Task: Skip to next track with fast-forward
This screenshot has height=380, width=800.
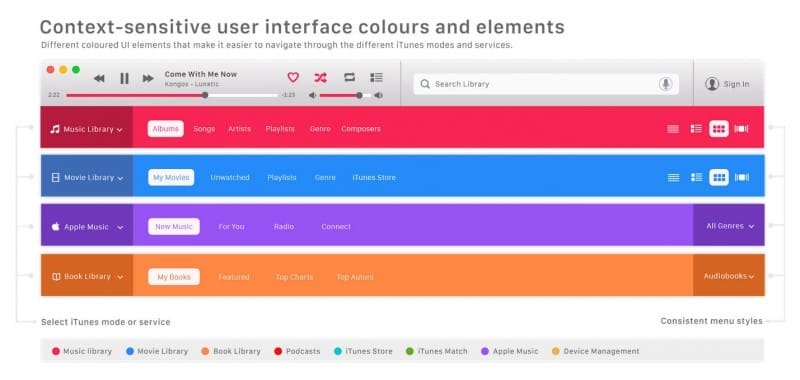Action: click(x=148, y=79)
